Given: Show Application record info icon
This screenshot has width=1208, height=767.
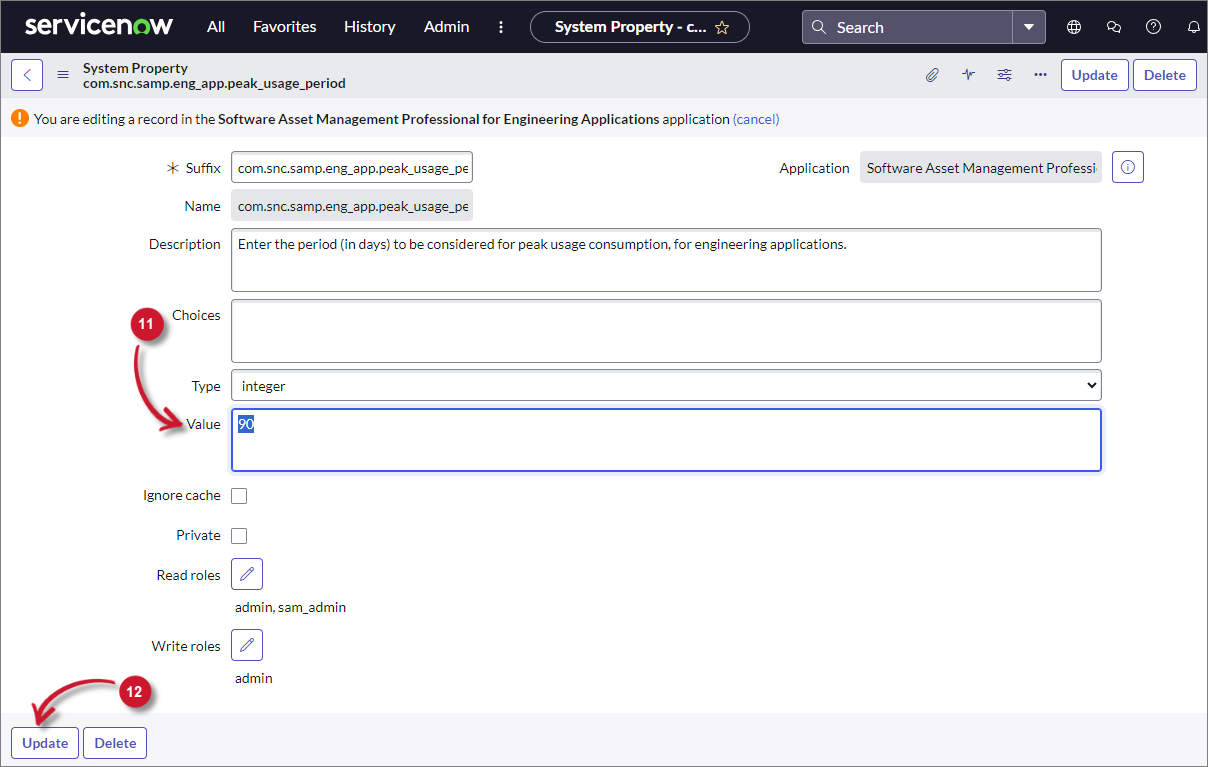Looking at the screenshot, I should click(x=1128, y=168).
